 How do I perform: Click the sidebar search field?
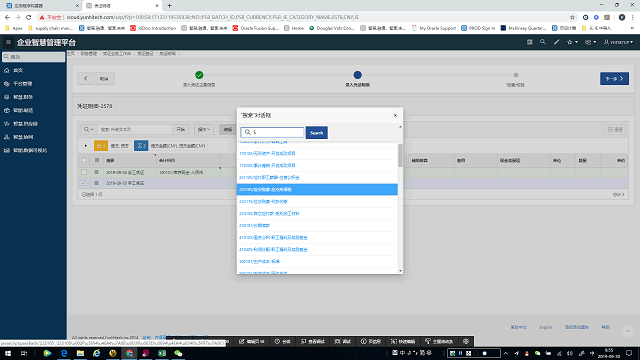click(33, 57)
